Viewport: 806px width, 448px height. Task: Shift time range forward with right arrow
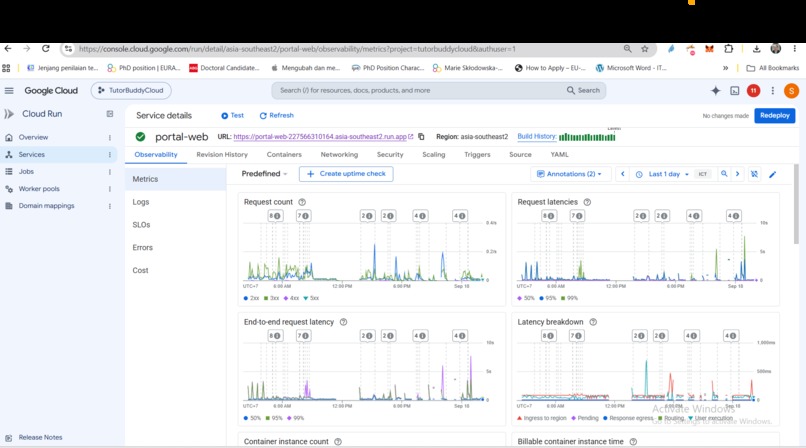(x=738, y=174)
